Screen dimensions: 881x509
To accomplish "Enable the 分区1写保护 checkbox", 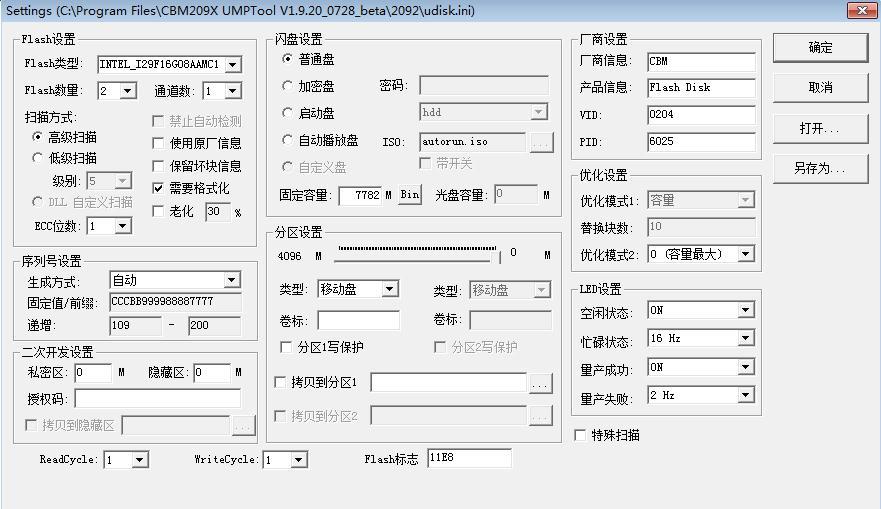I will click(288, 348).
